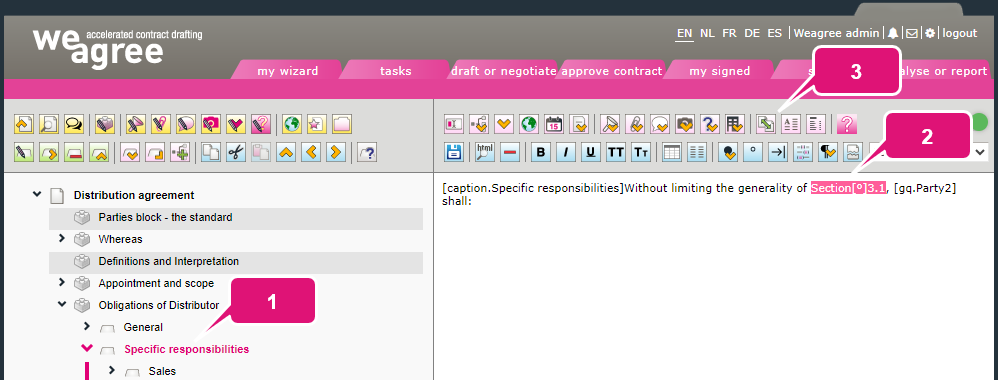The height and width of the screenshot is (380, 998).
Task: Switch language to NL
Action: tap(707, 33)
